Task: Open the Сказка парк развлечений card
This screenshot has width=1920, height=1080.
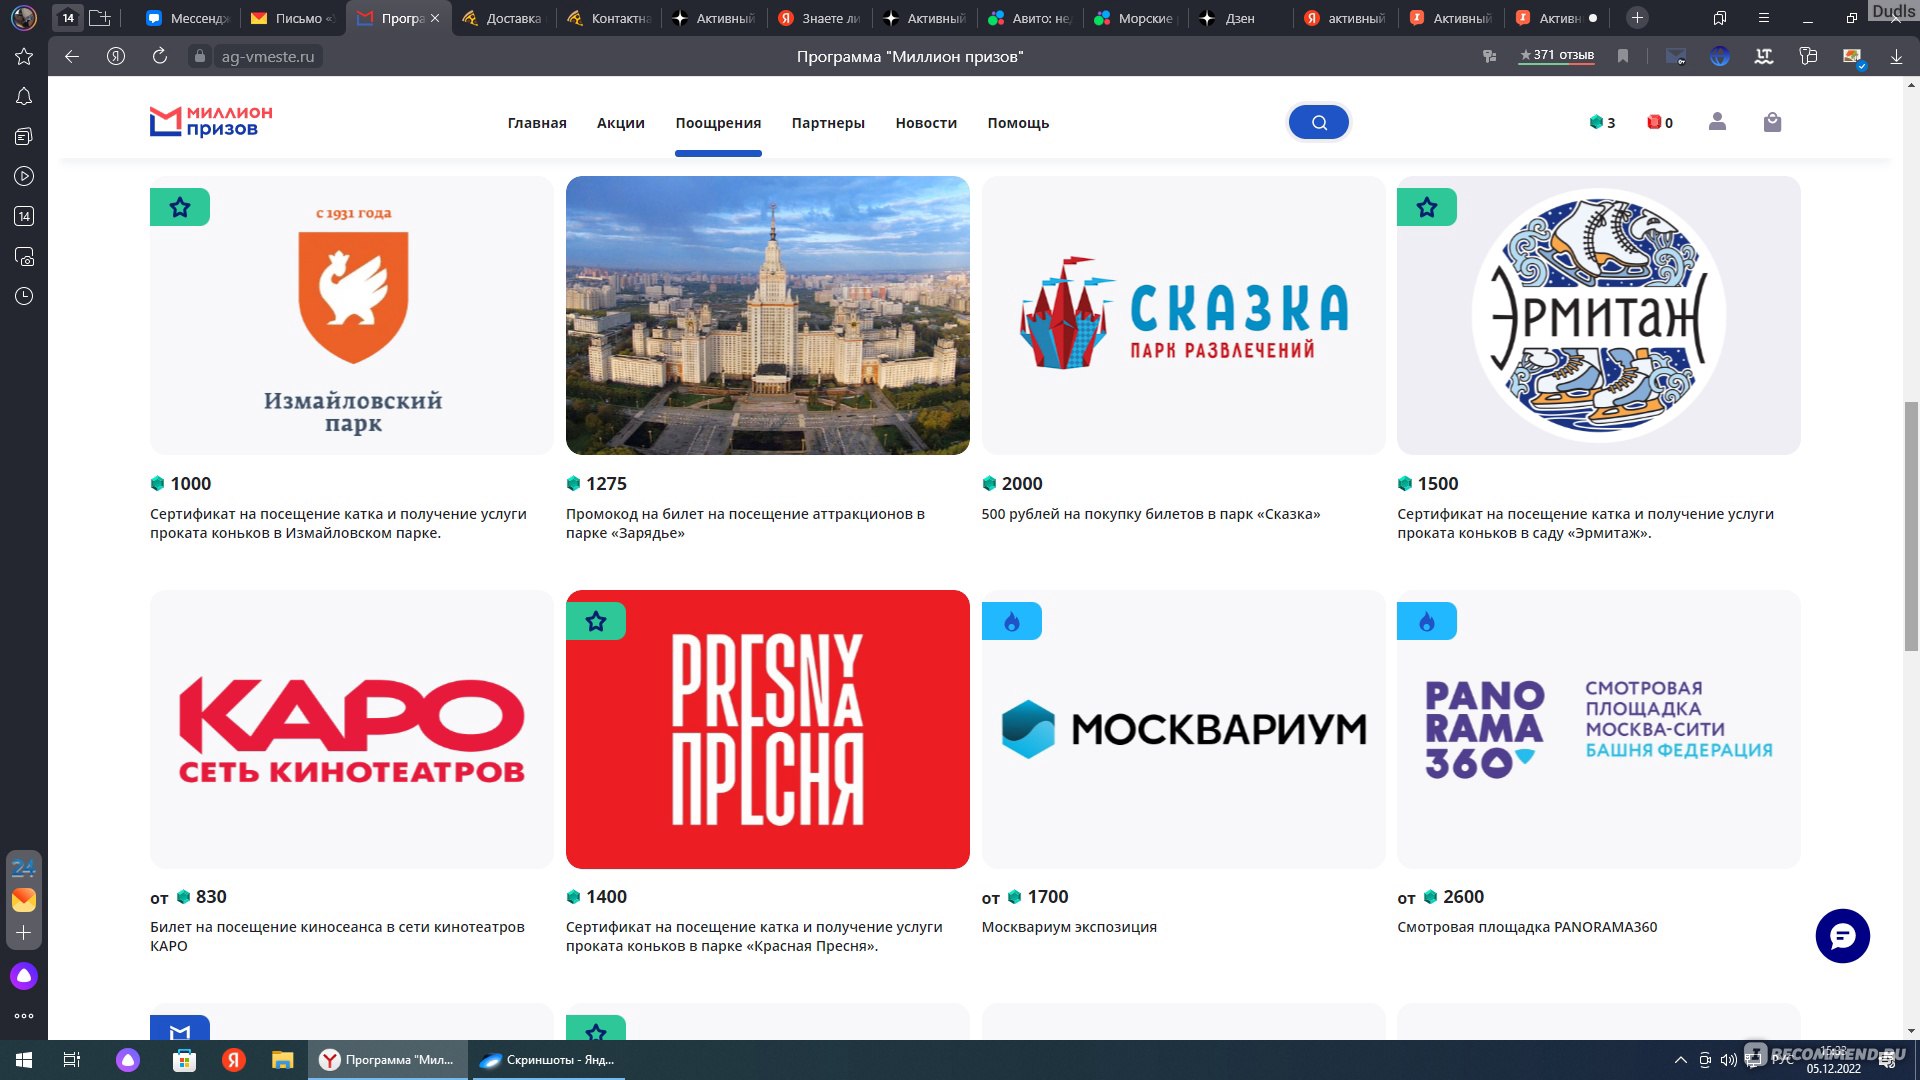Action: (x=1183, y=315)
